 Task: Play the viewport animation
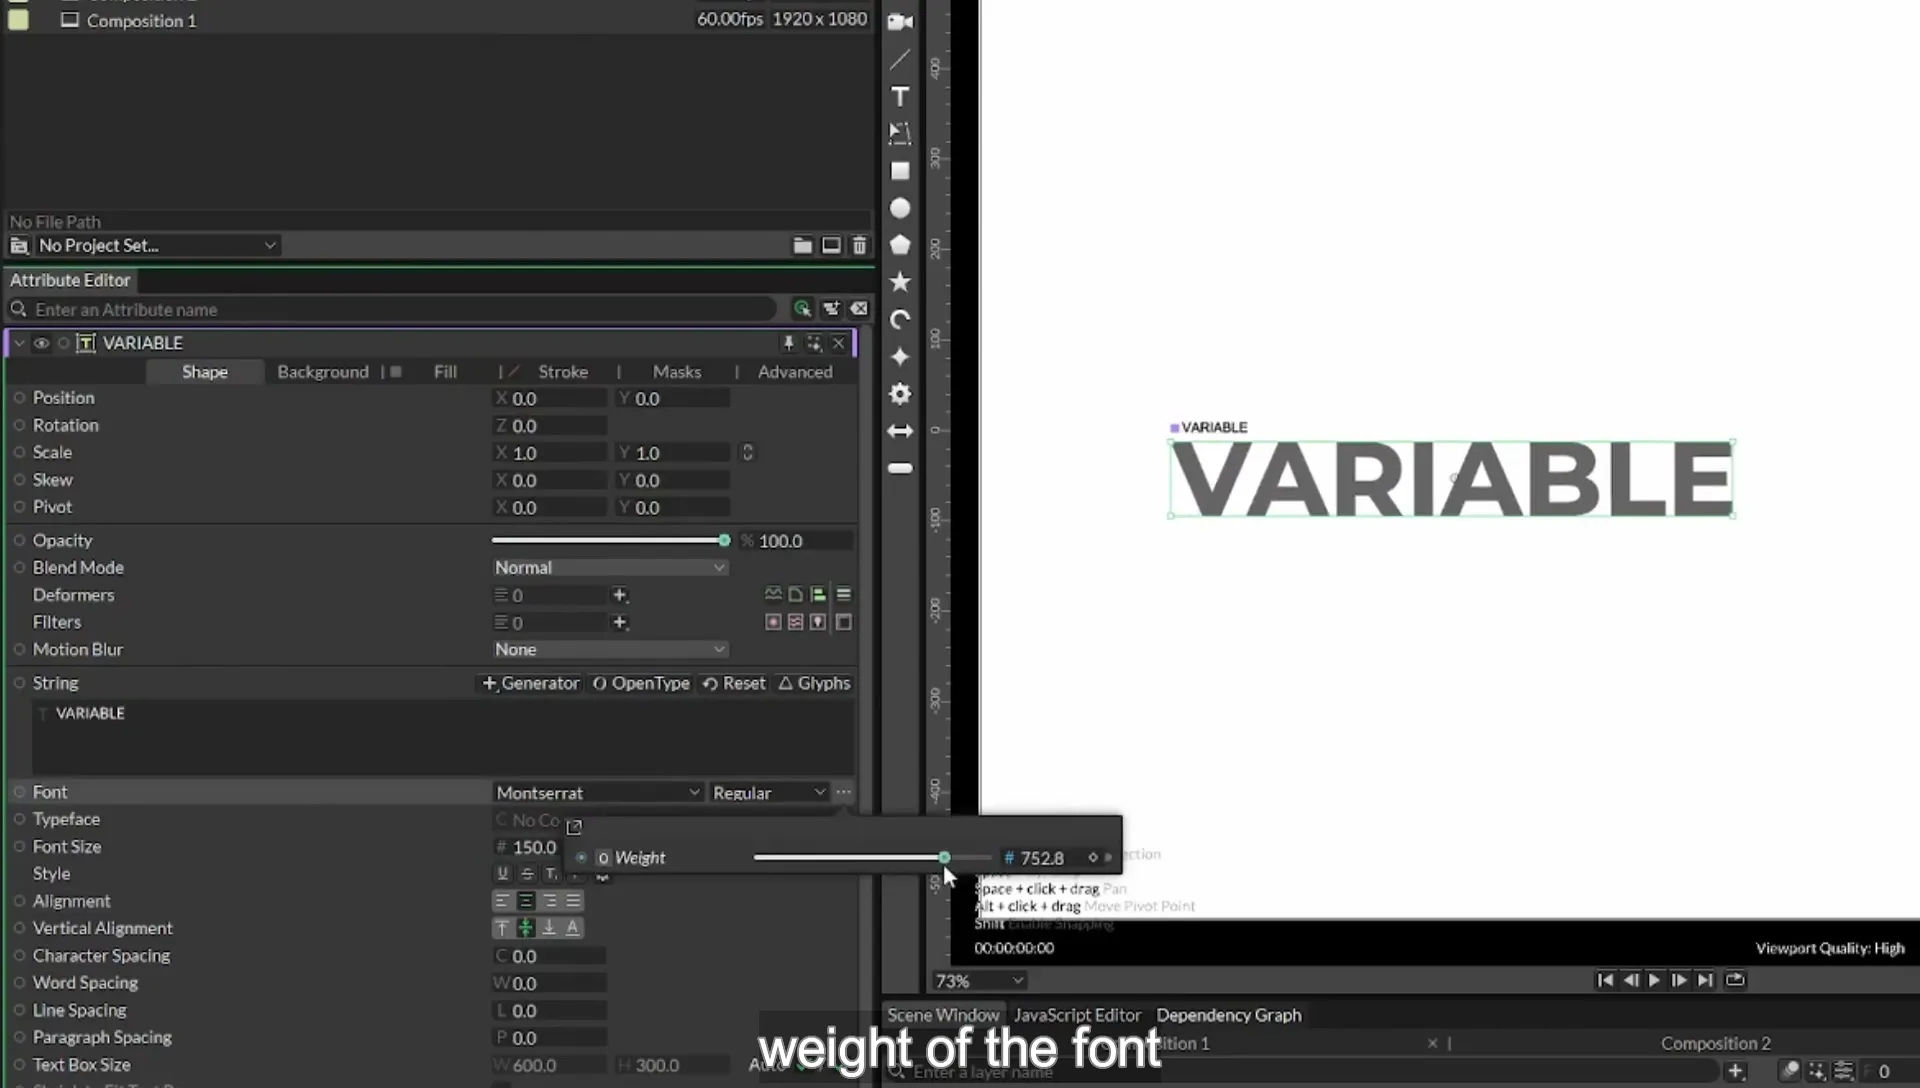(1654, 981)
